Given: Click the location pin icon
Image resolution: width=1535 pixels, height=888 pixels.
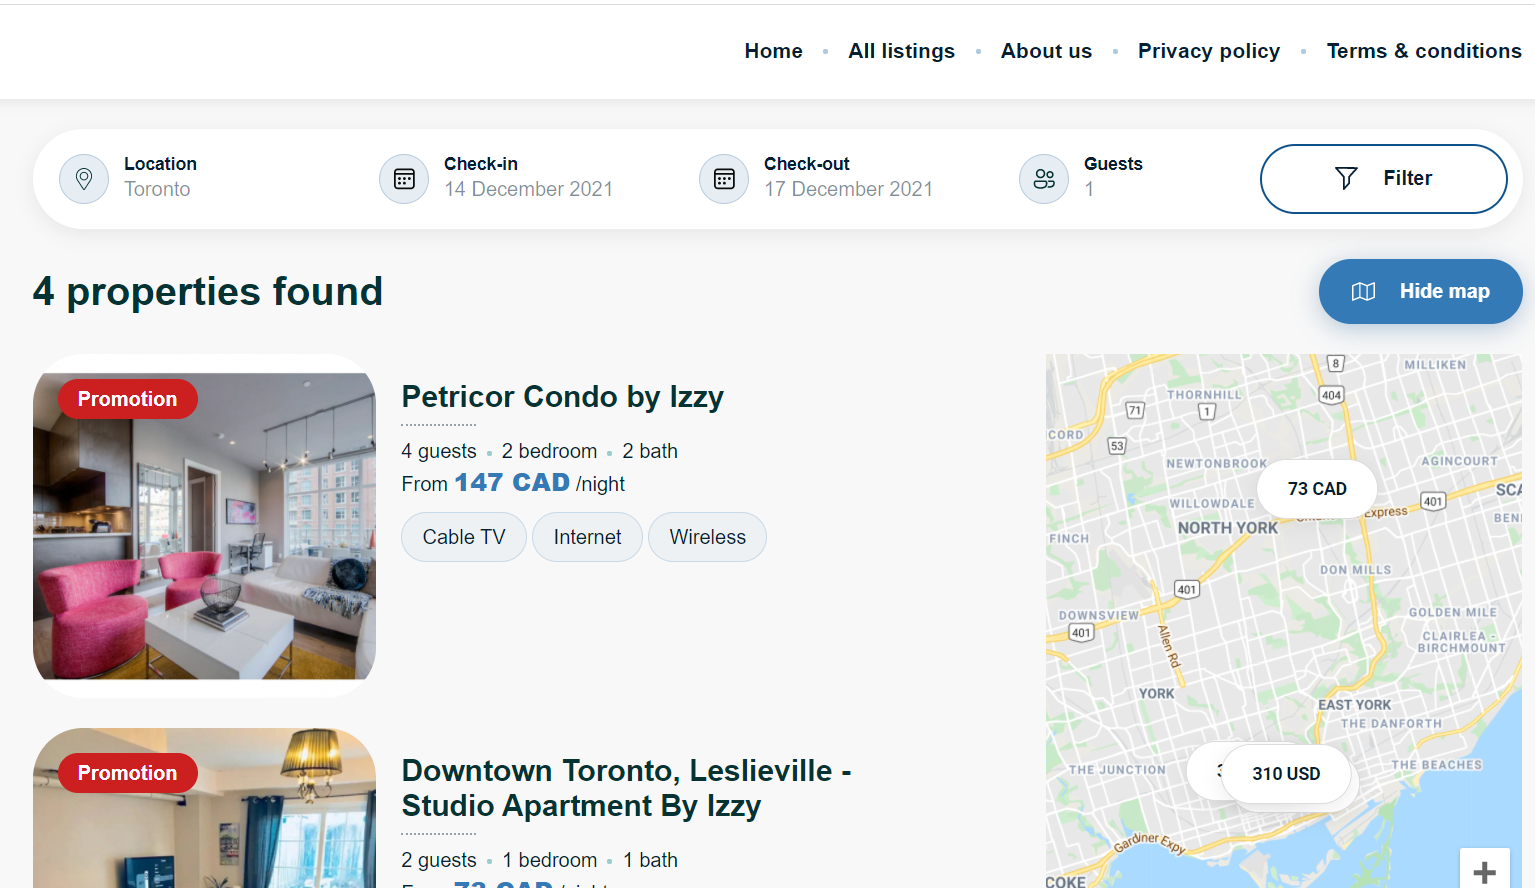Looking at the screenshot, I should point(84,179).
